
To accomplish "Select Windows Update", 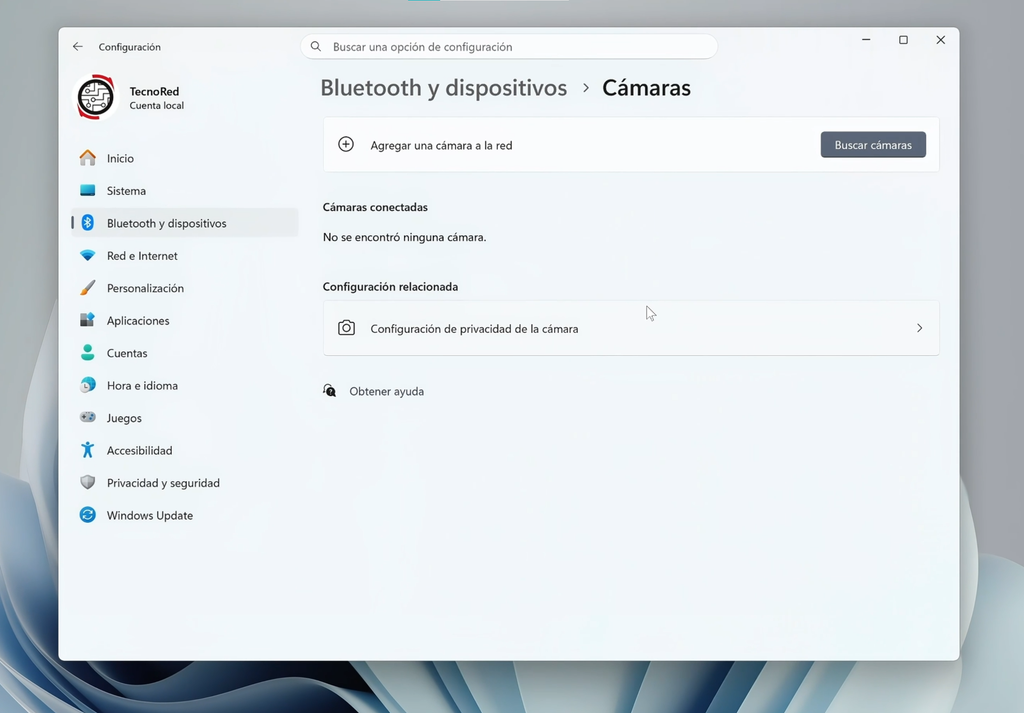I will 185,515.
